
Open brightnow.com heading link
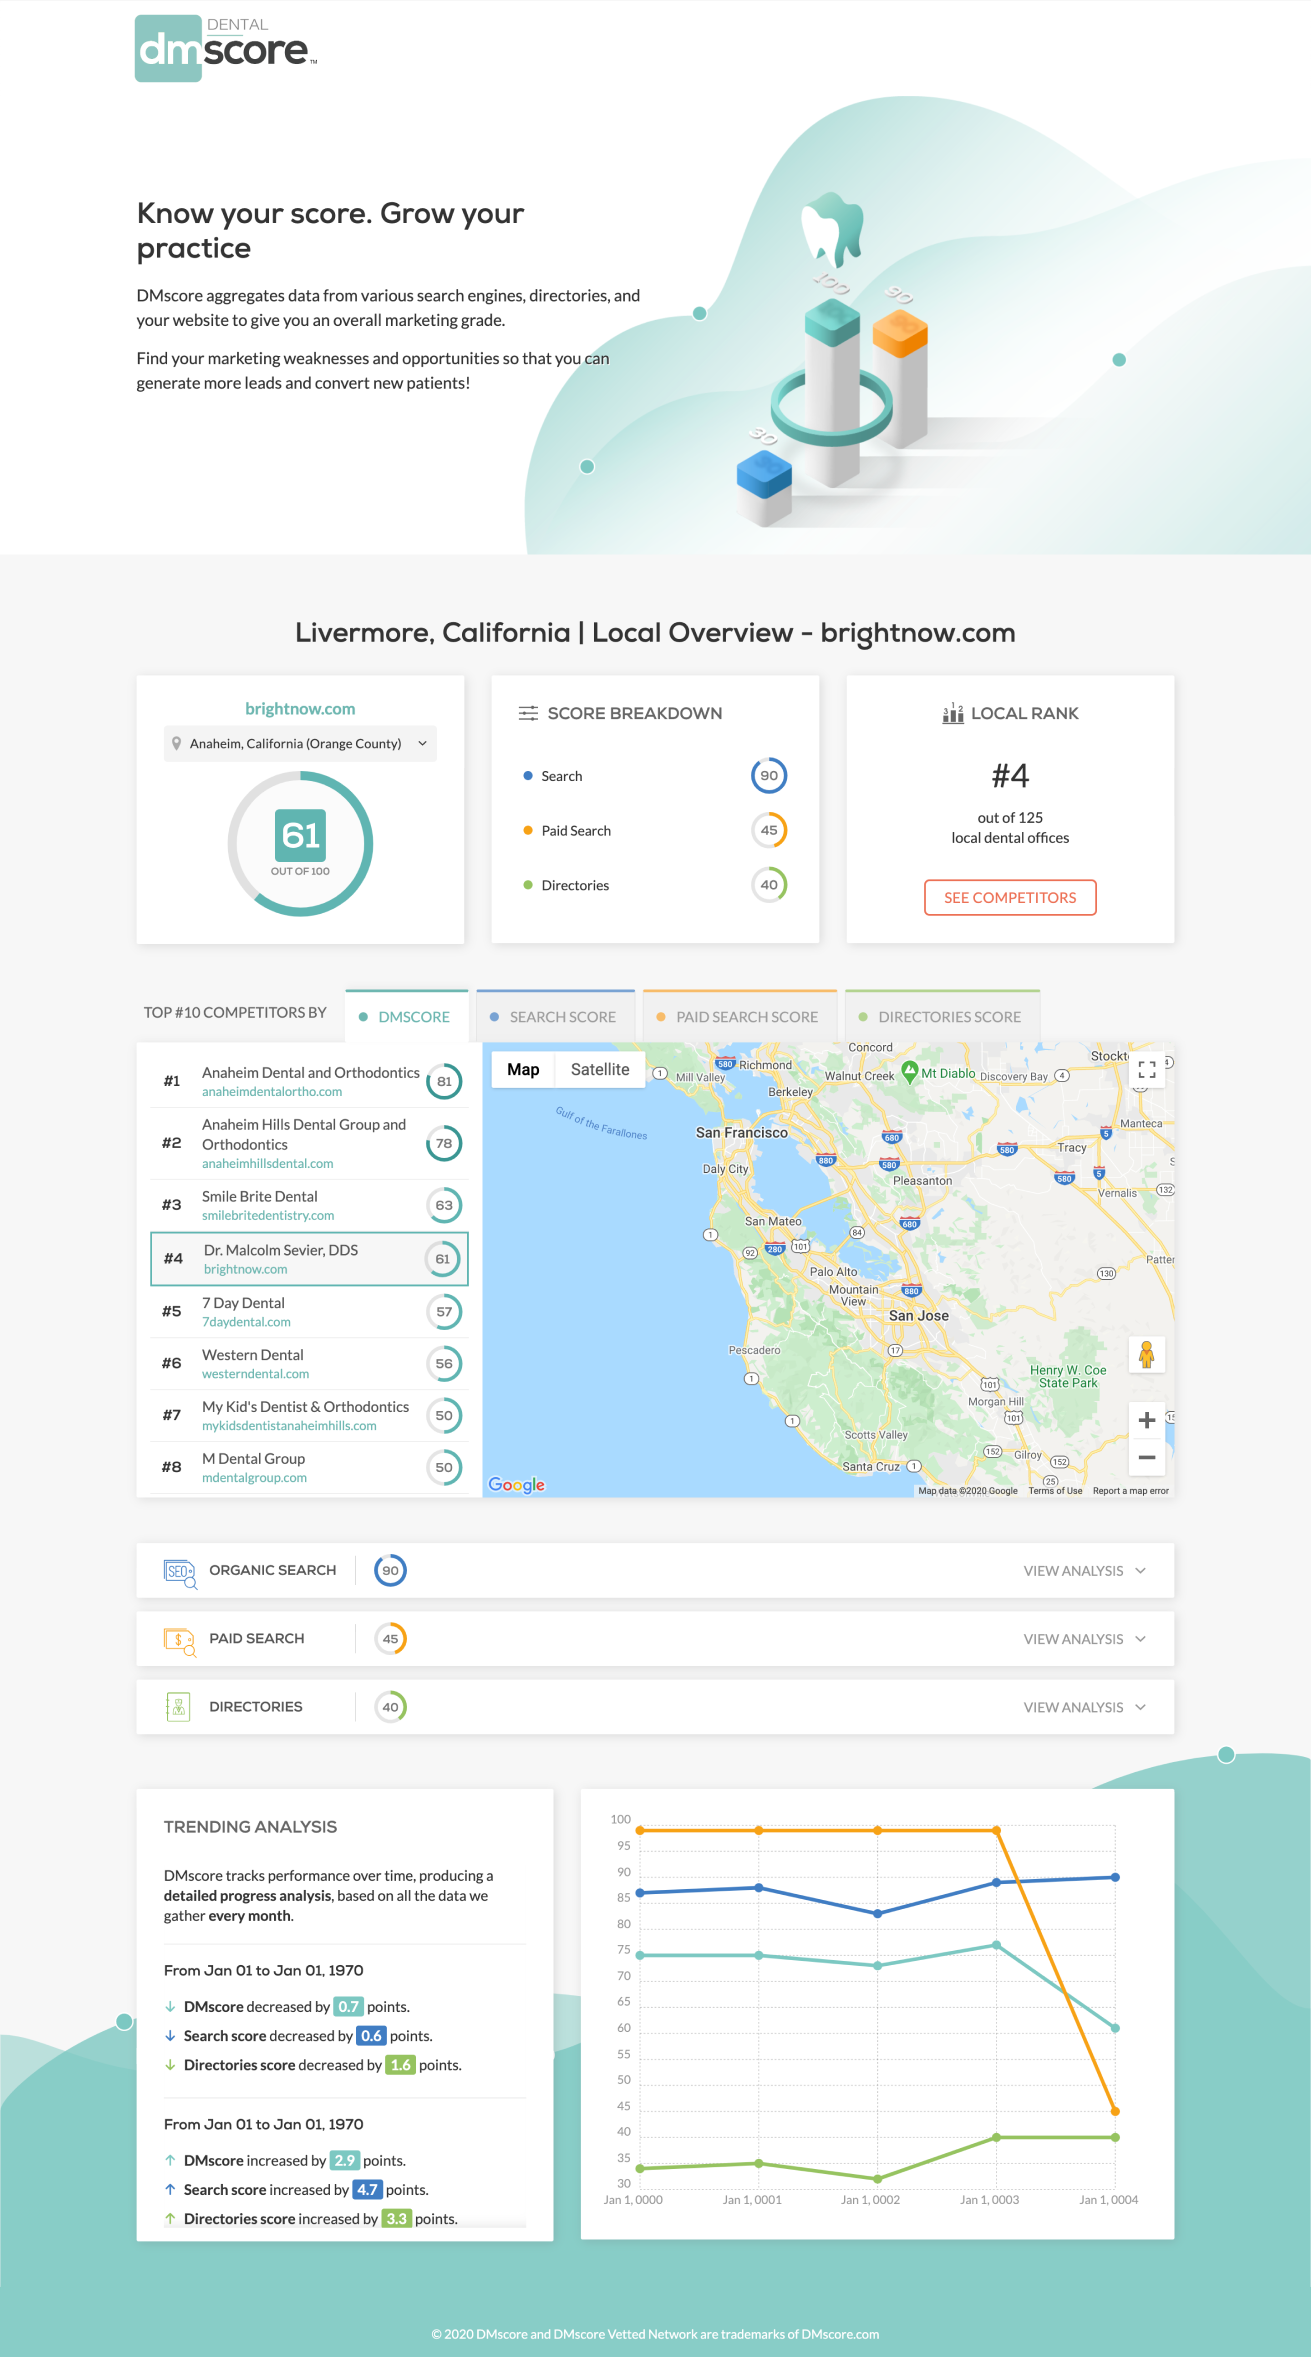(300, 708)
